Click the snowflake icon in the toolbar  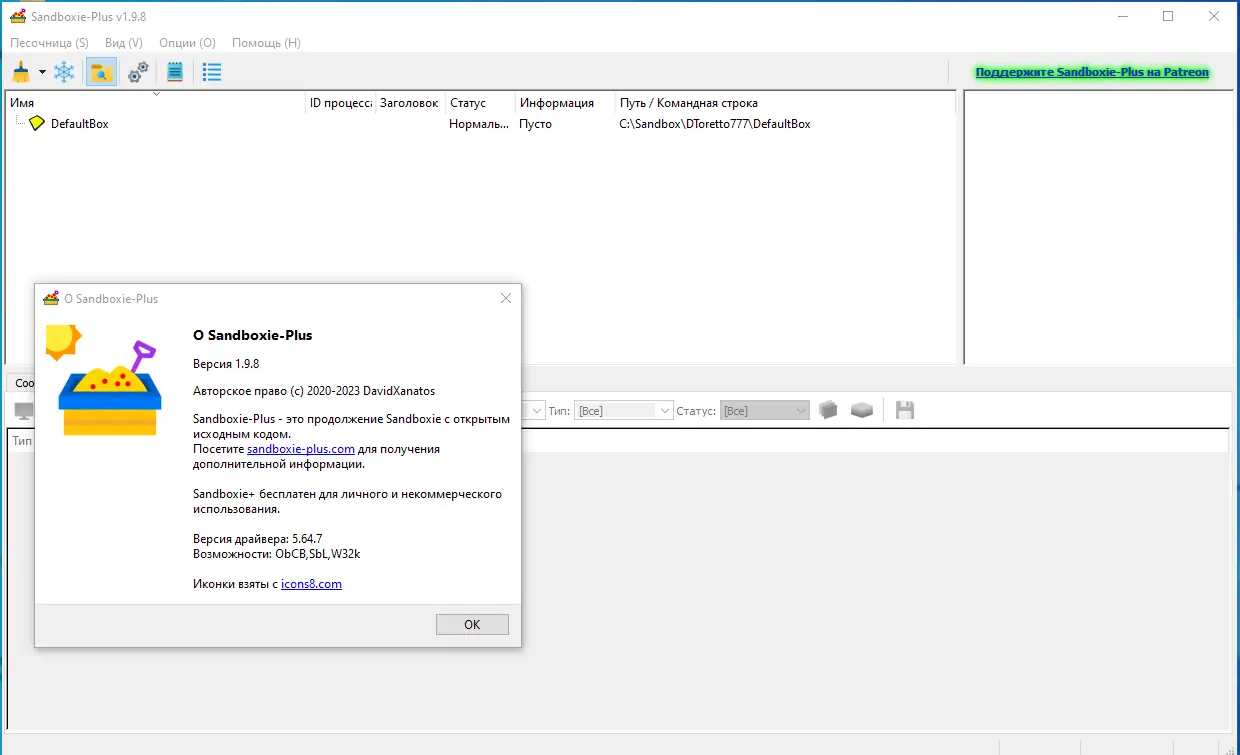(64, 72)
